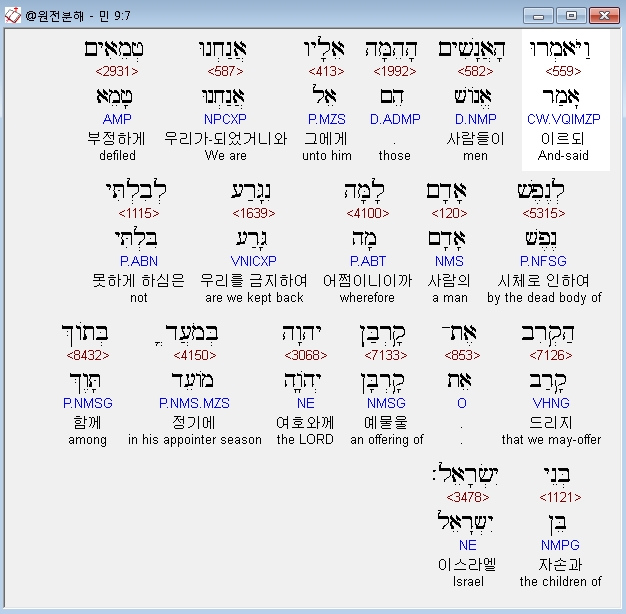This screenshot has width=626, height=614.
Task: Click Strong's number <582>
Action: coord(475,71)
